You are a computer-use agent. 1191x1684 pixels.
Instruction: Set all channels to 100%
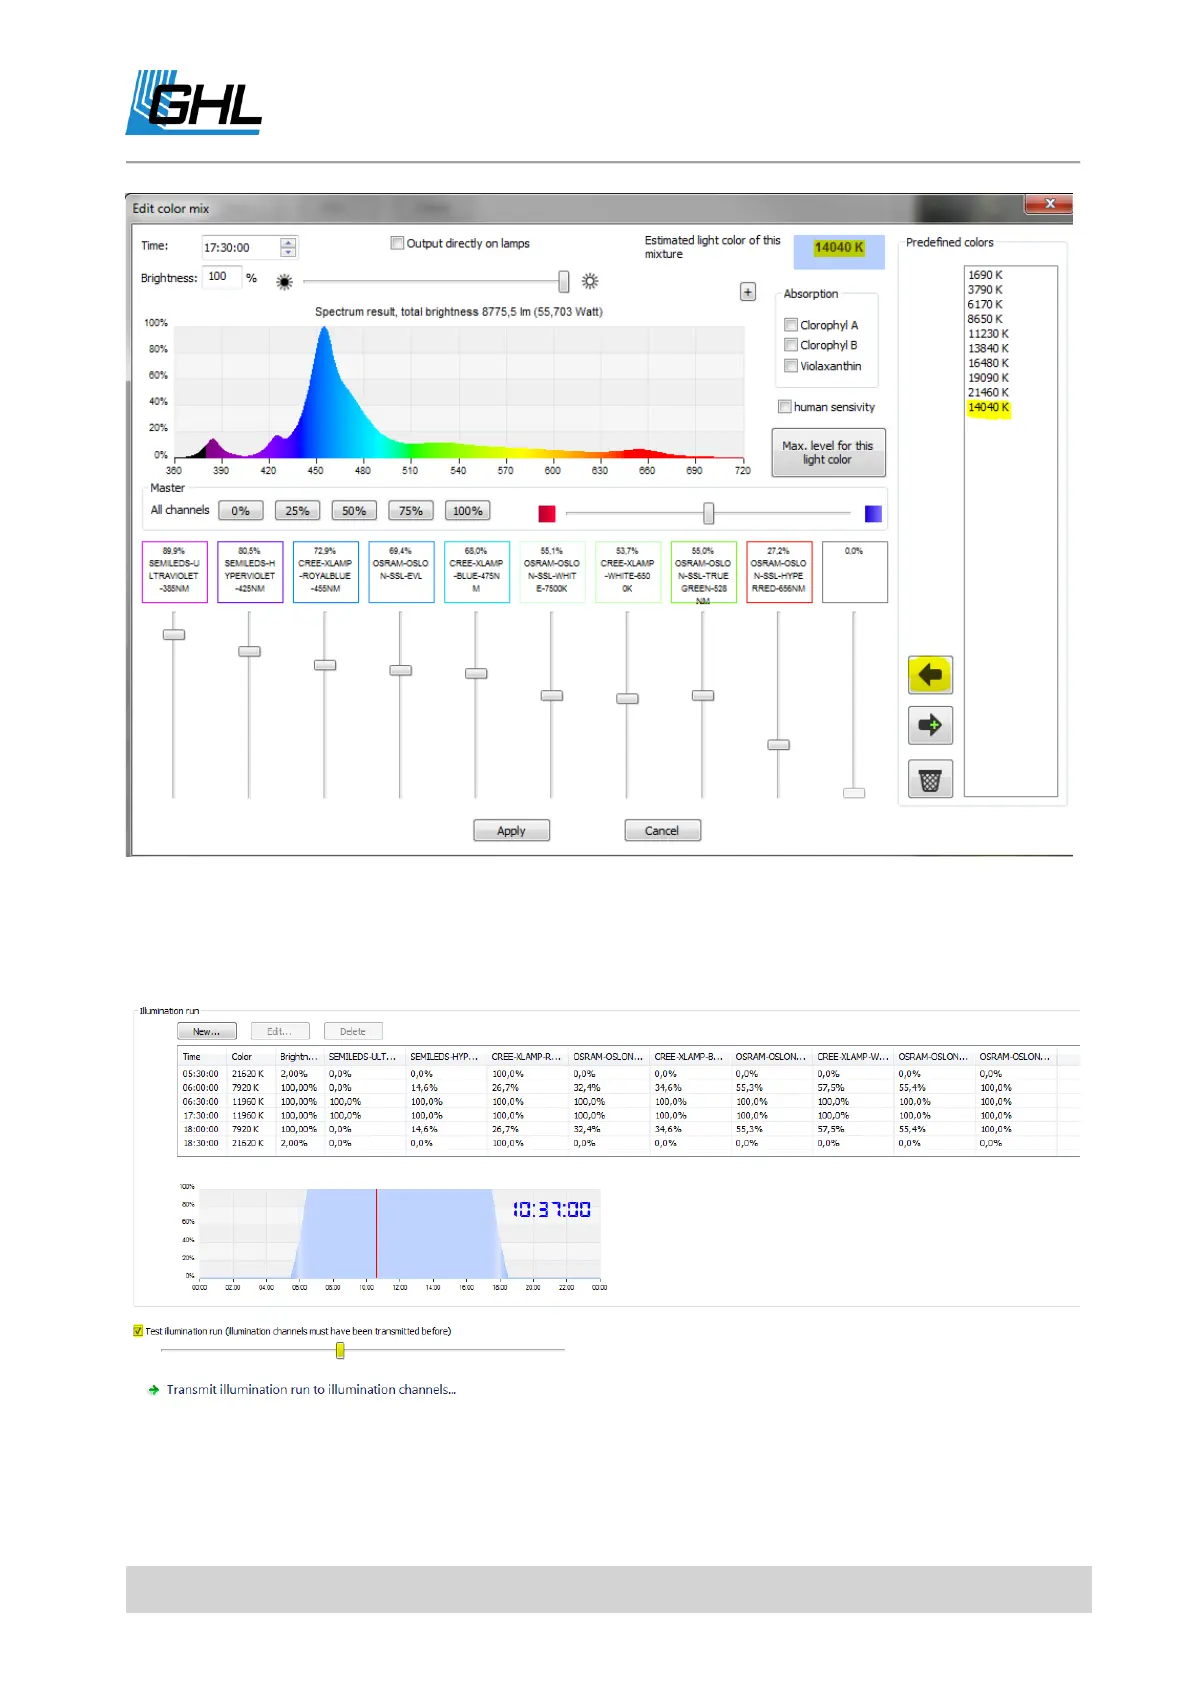467,511
